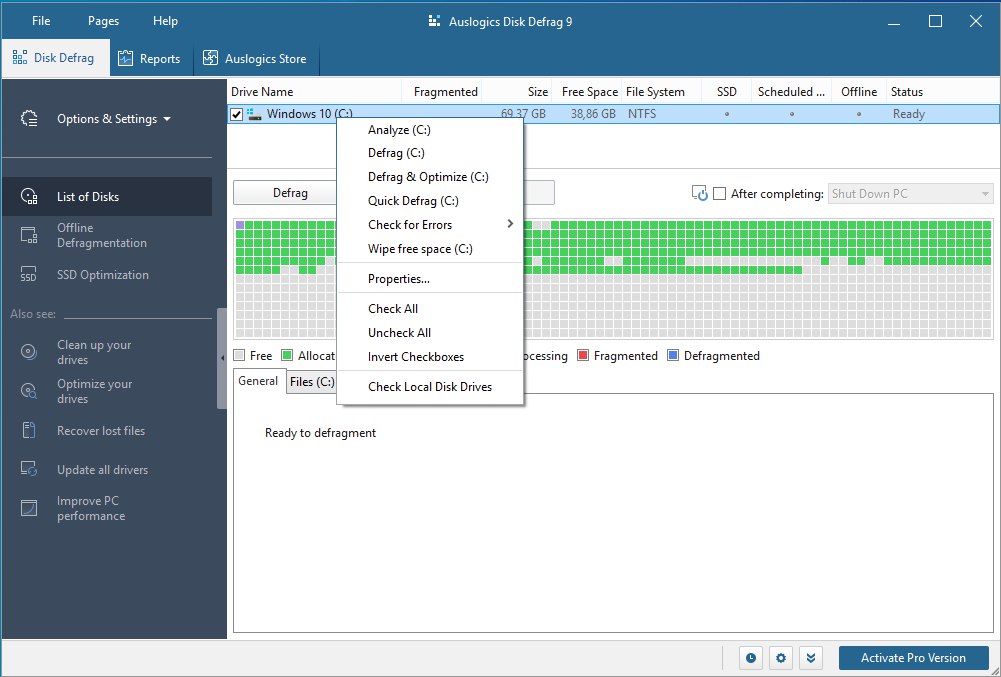This screenshot has height=677, width=1001.
Task: Sort by SSD column header
Action: (726, 92)
